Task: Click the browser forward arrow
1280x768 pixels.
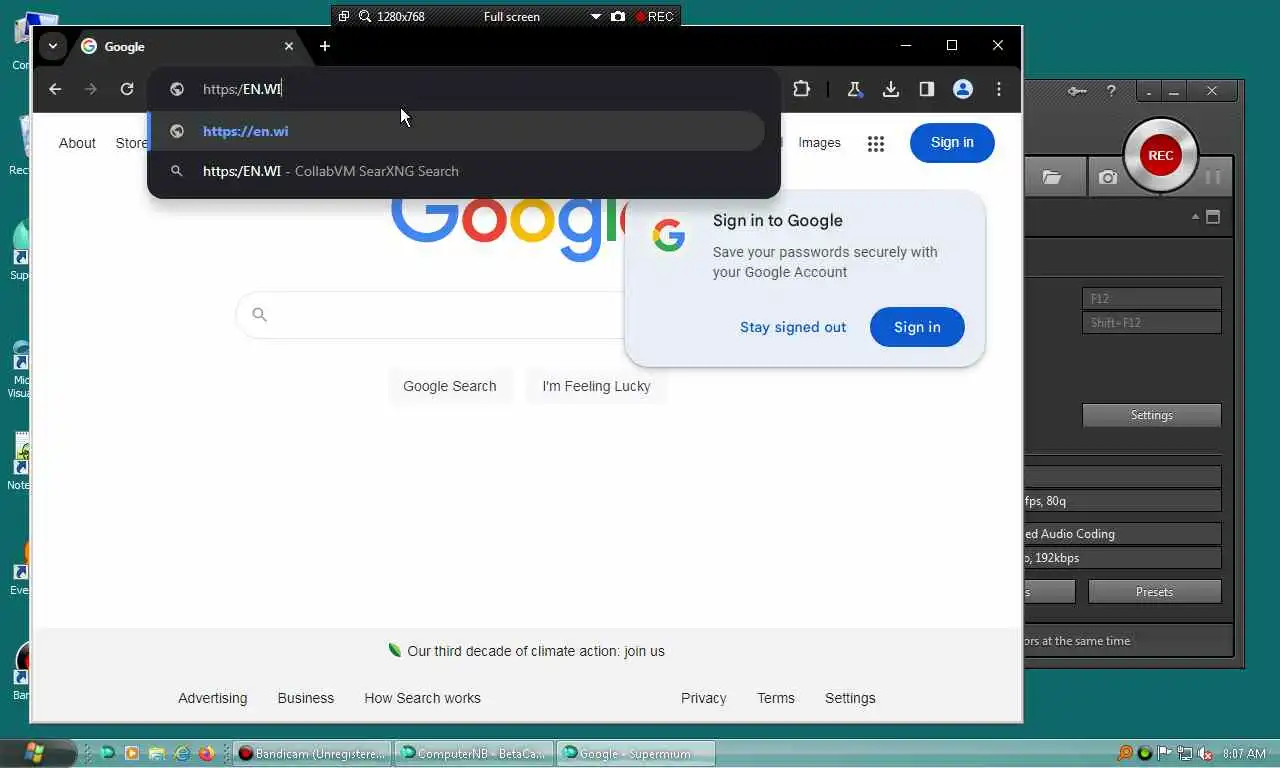Action: (91, 89)
